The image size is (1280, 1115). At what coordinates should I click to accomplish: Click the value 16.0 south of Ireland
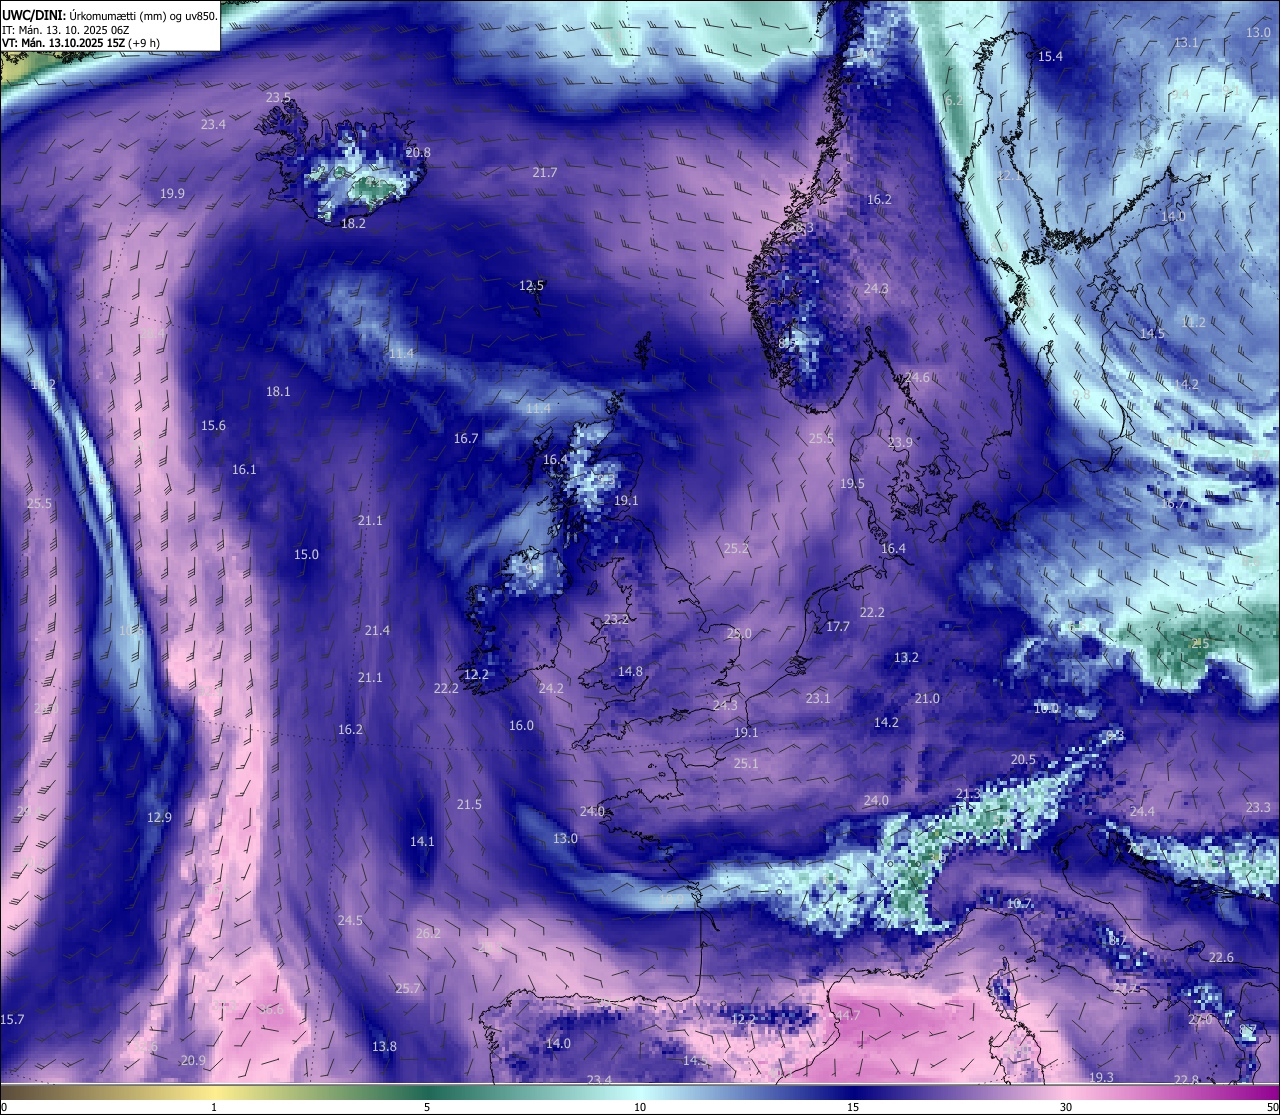521,726
